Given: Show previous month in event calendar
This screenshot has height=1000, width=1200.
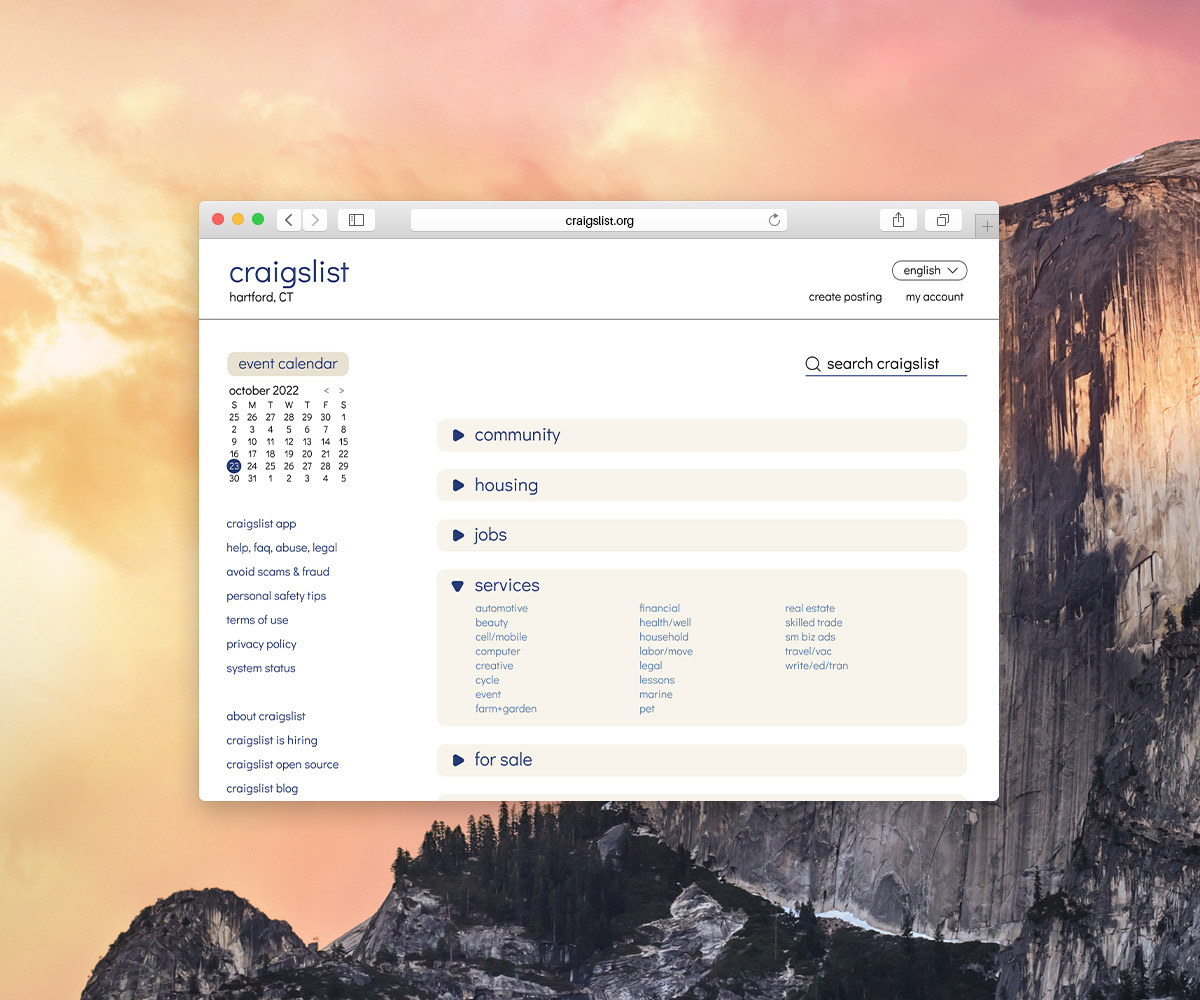Looking at the screenshot, I should (326, 391).
